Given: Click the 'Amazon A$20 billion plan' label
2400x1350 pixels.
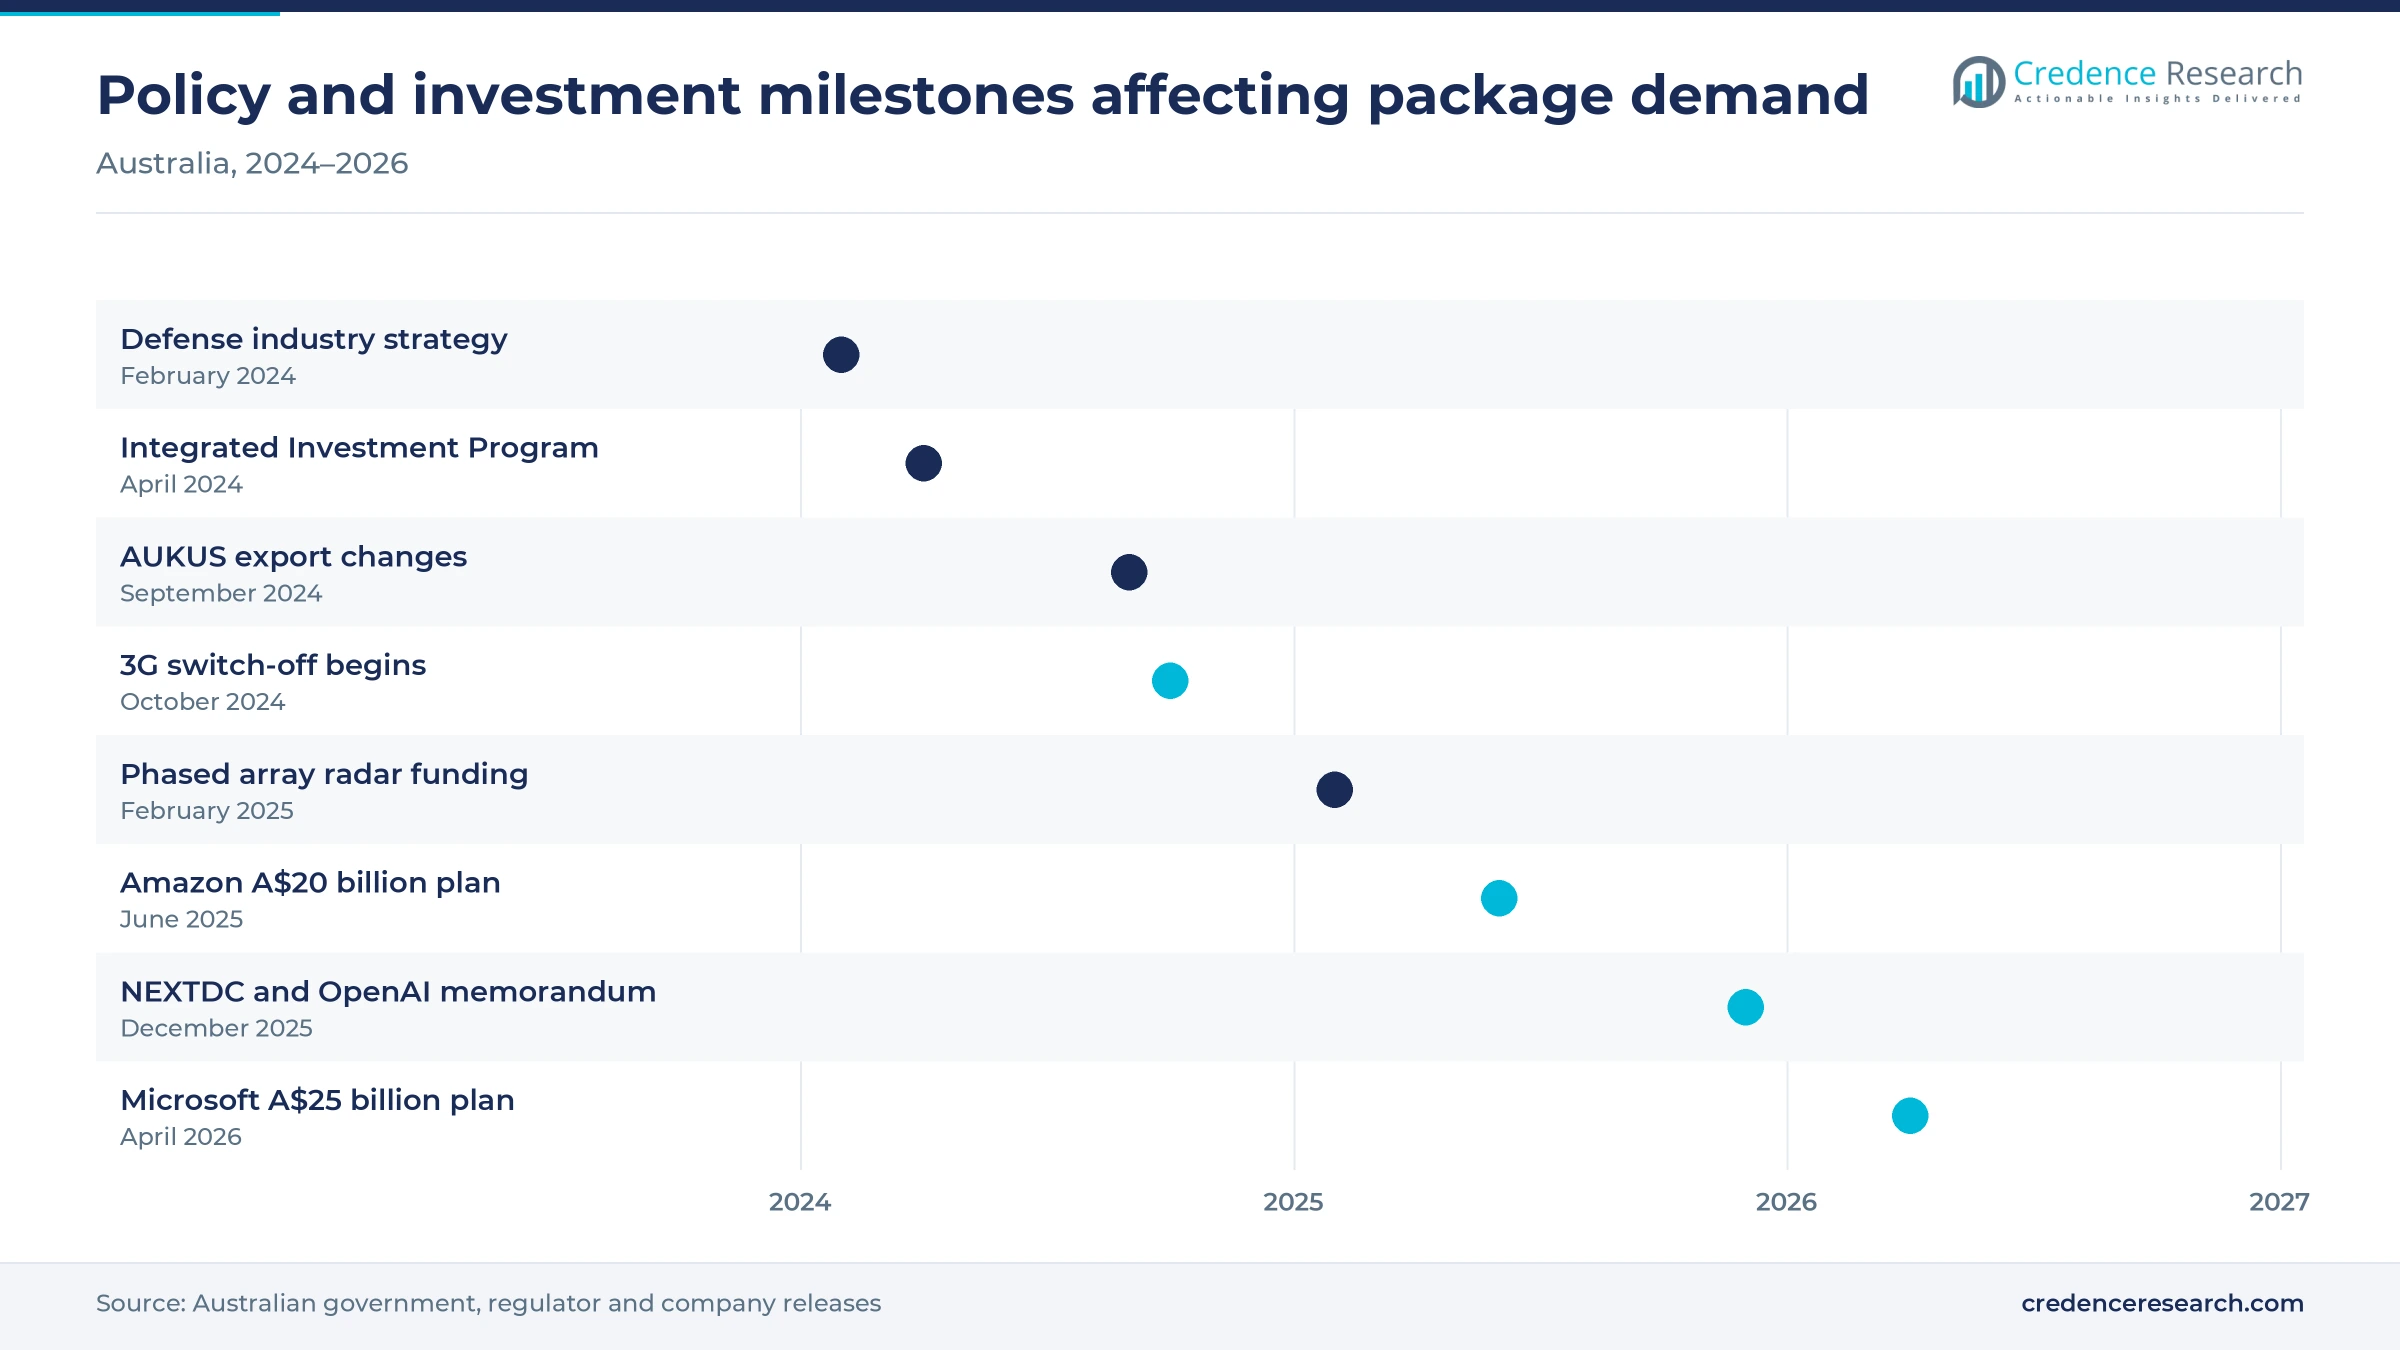Looking at the screenshot, I should pos(310,883).
